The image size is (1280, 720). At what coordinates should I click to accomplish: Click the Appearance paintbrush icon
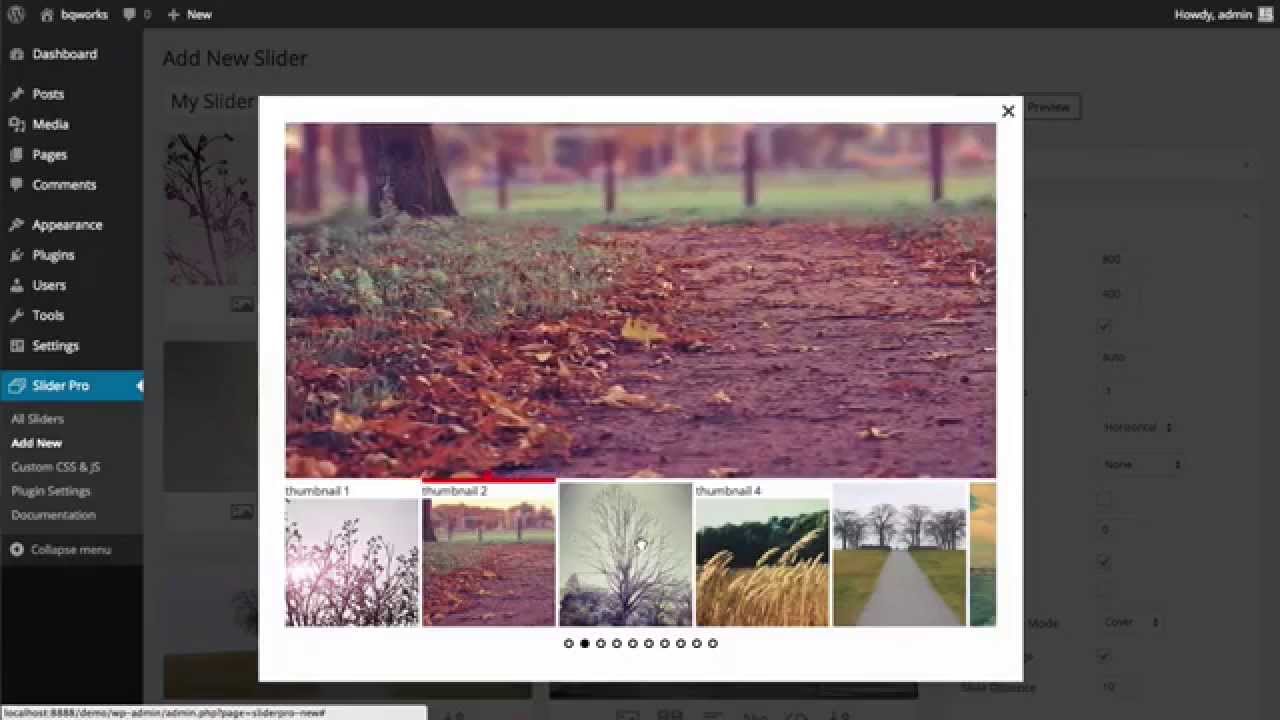(x=16, y=225)
